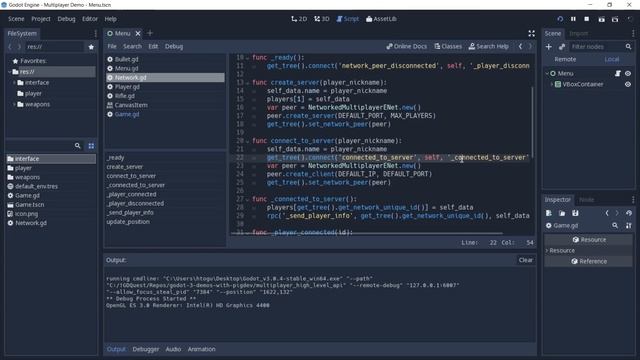
Task: Collapse the res:// folder tree
Action: (x=9, y=72)
